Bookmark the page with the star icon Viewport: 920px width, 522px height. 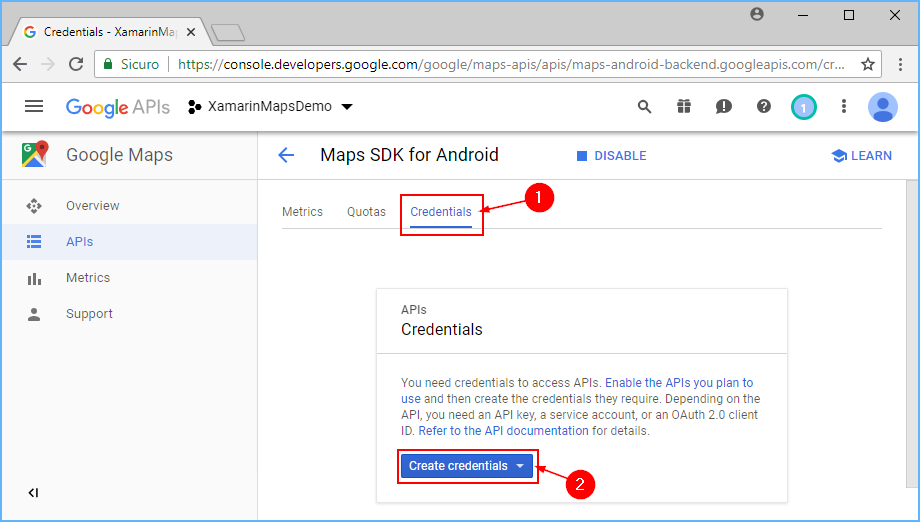pos(868,64)
